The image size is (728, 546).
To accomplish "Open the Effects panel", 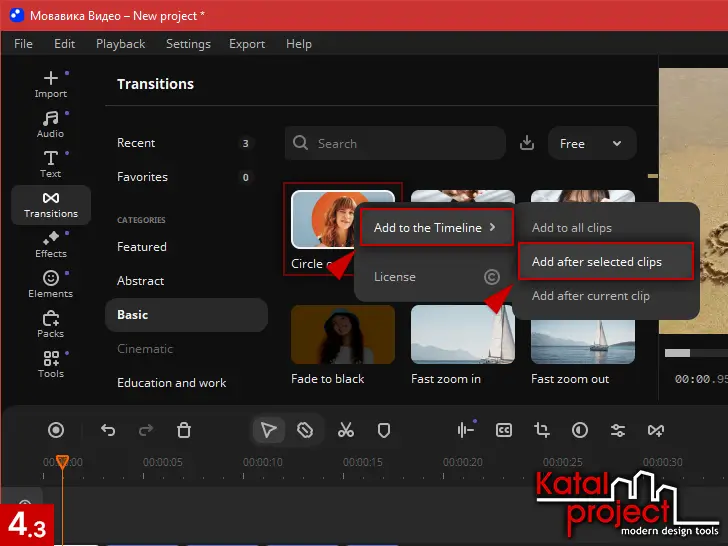I will coord(50,244).
